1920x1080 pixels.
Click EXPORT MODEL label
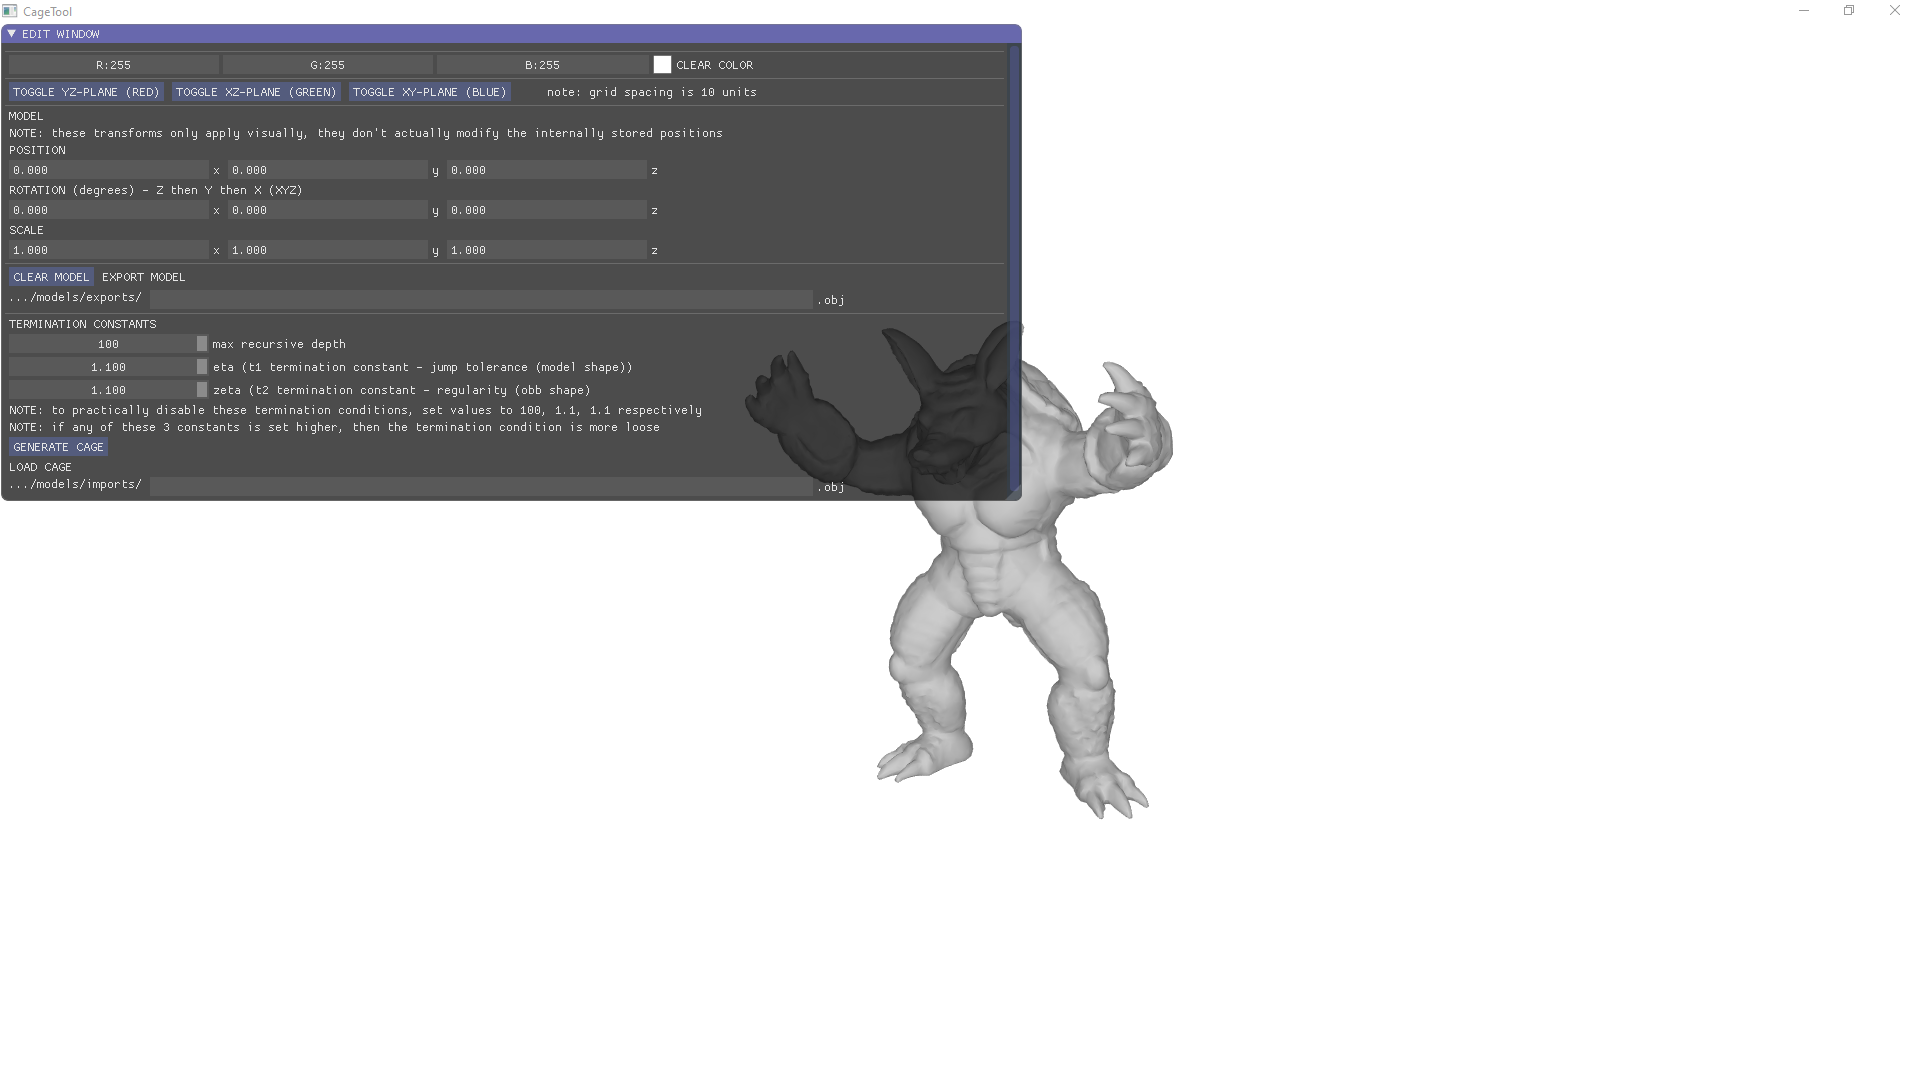(x=143, y=277)
